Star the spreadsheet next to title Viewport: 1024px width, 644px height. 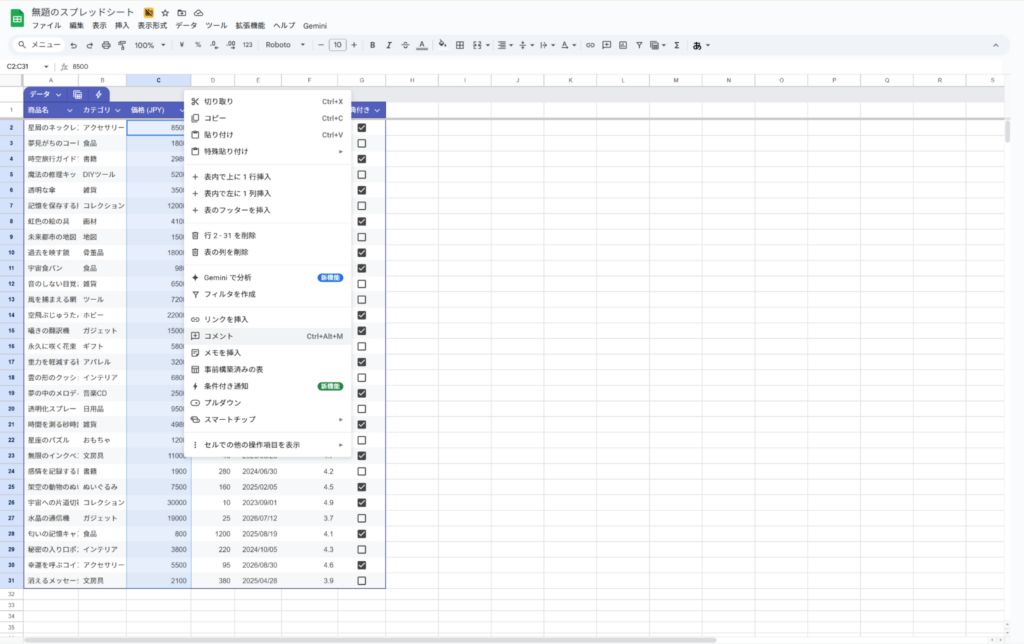(165, 12)
